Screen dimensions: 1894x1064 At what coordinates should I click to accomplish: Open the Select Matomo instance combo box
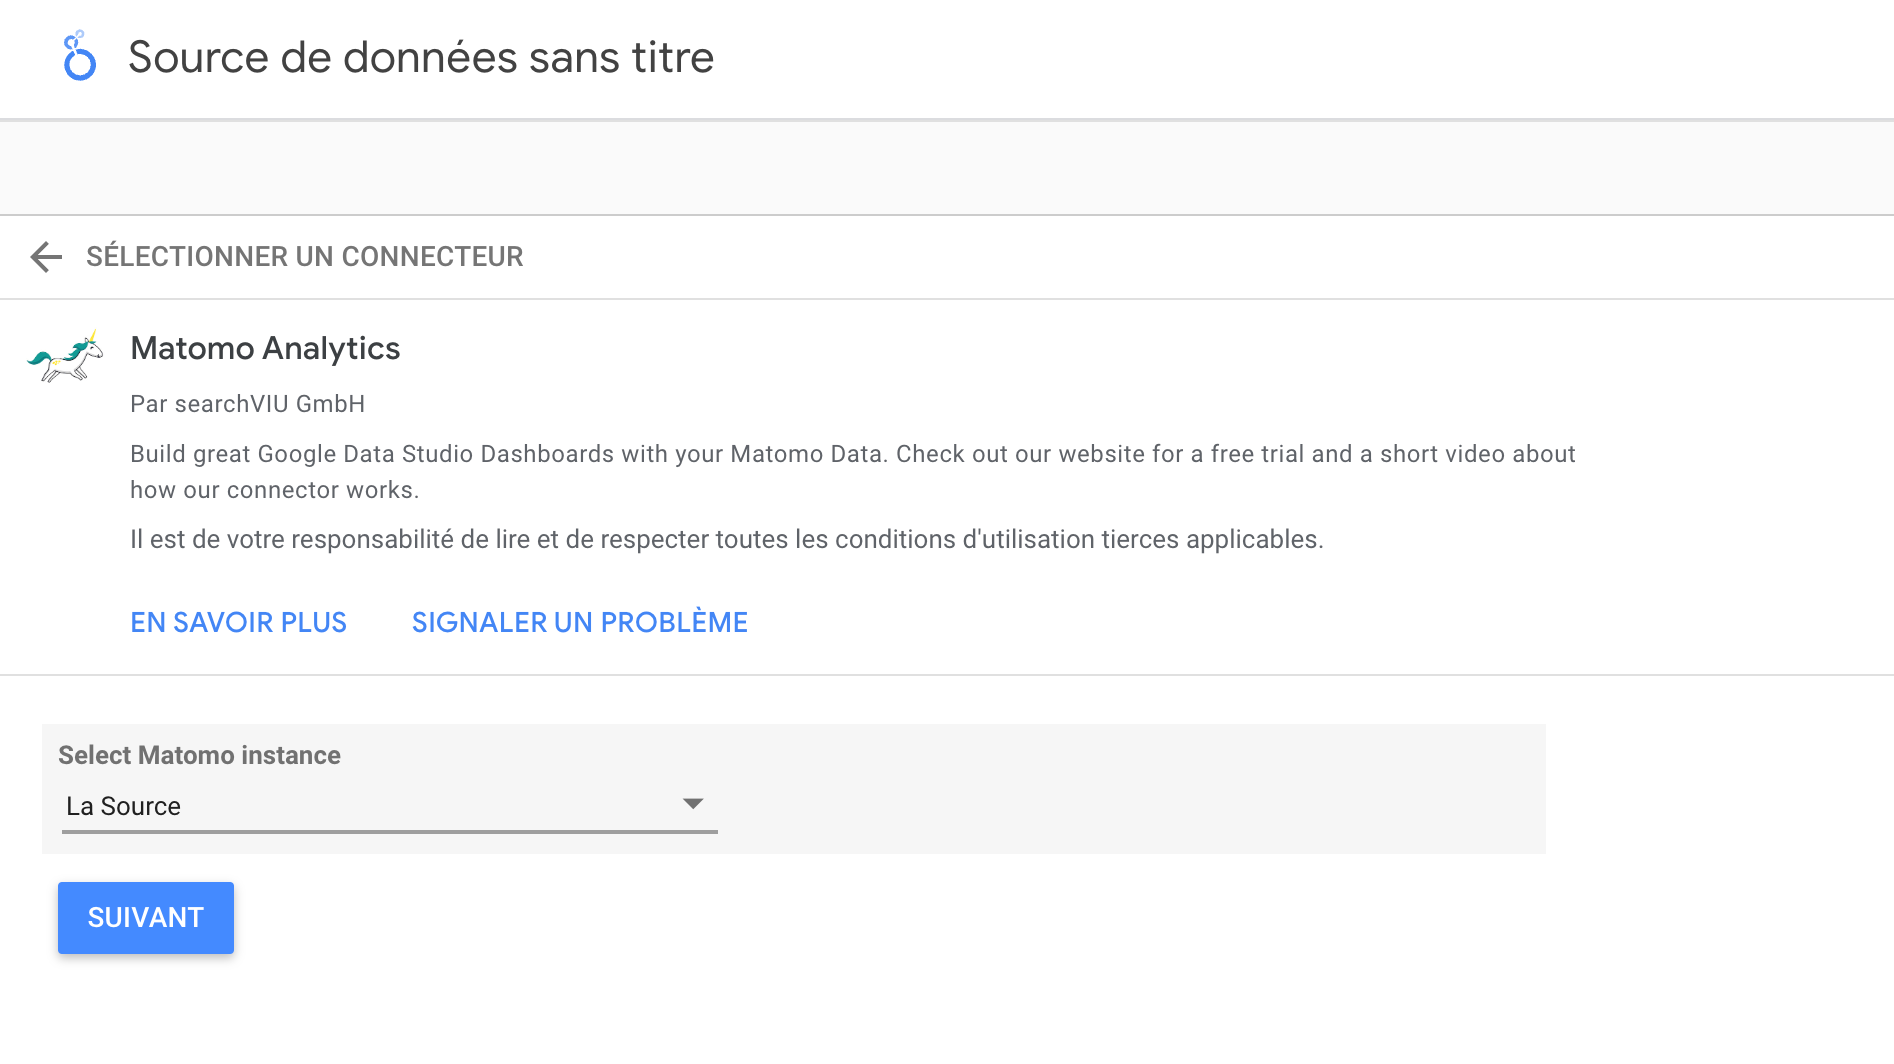[x=389, y=806]
